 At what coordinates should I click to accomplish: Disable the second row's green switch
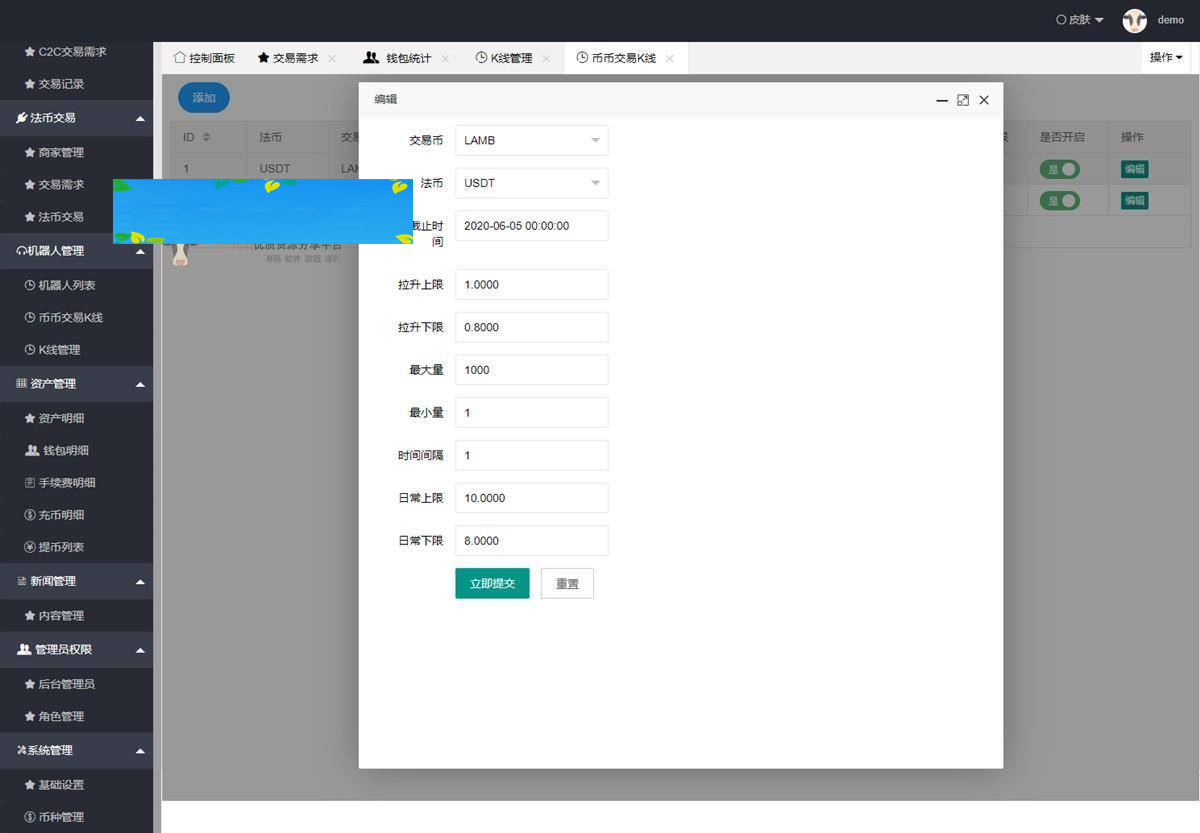1060,200
